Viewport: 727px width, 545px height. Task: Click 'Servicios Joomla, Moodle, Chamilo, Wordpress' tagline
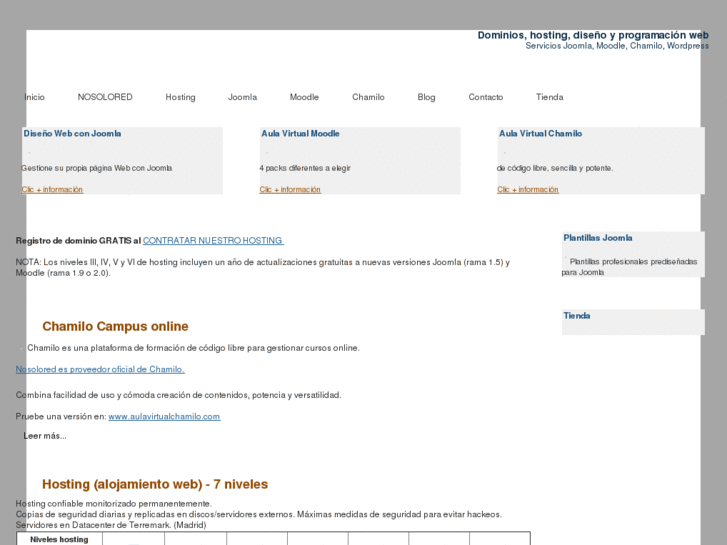[x=617, y=46]
